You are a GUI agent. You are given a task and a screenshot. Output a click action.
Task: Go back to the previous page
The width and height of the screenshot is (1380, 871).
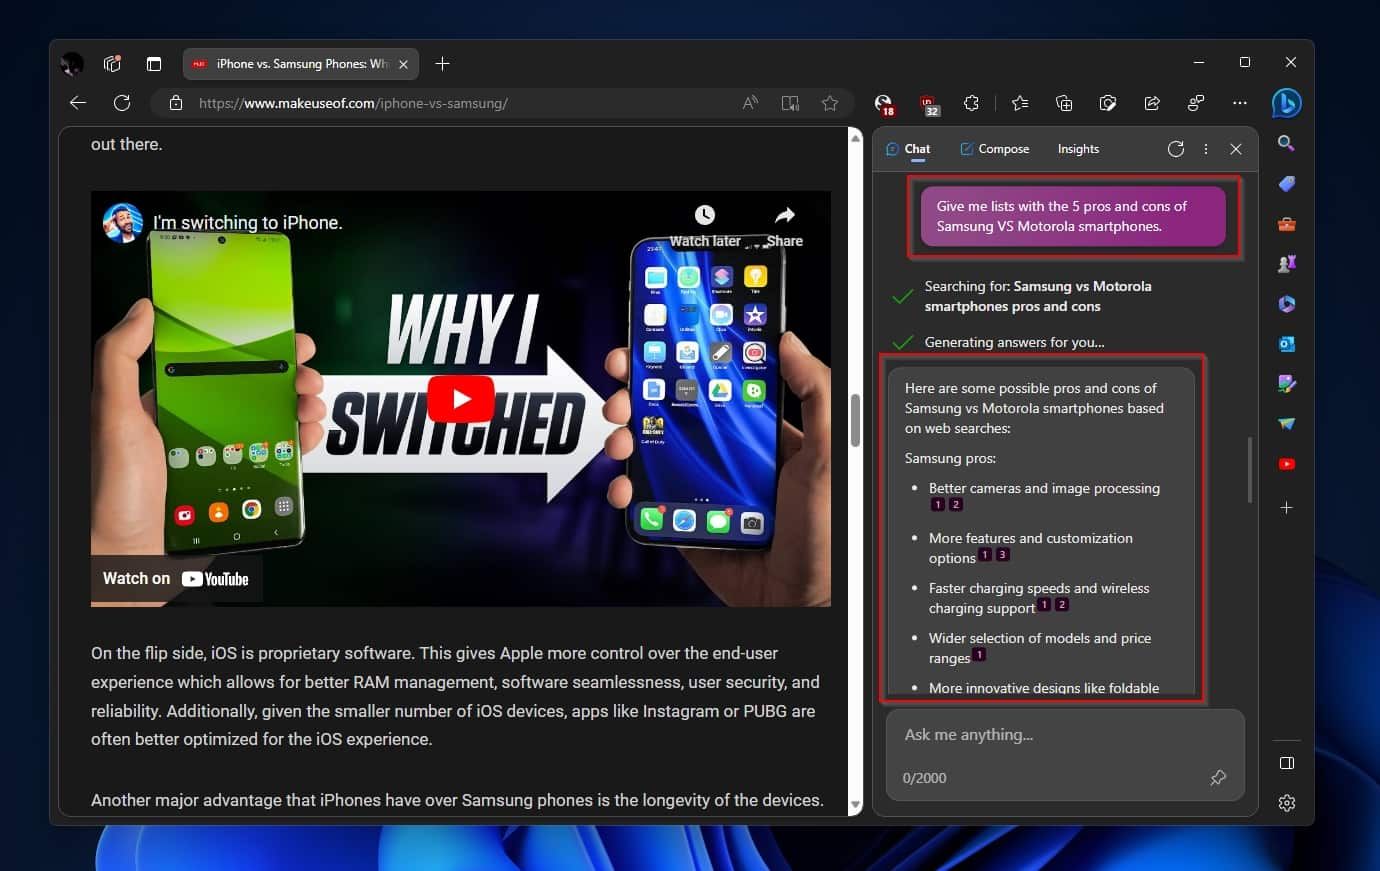[x=78, y=103]
